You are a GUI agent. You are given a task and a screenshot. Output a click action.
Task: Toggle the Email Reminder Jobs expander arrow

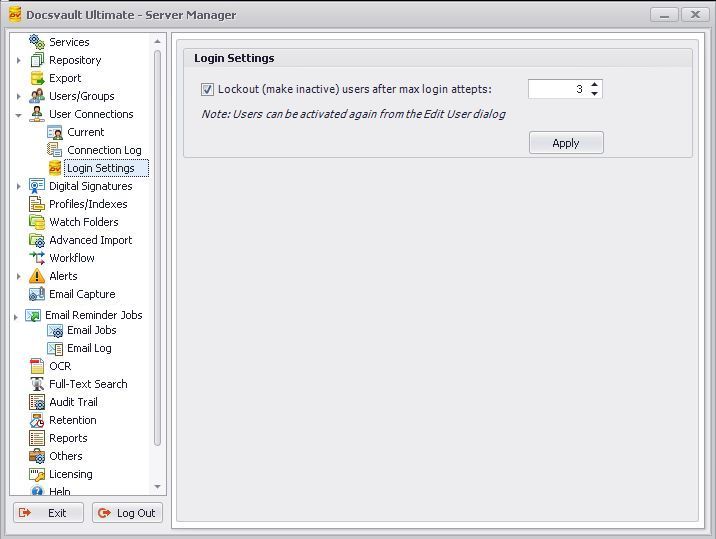coord(16,317)
